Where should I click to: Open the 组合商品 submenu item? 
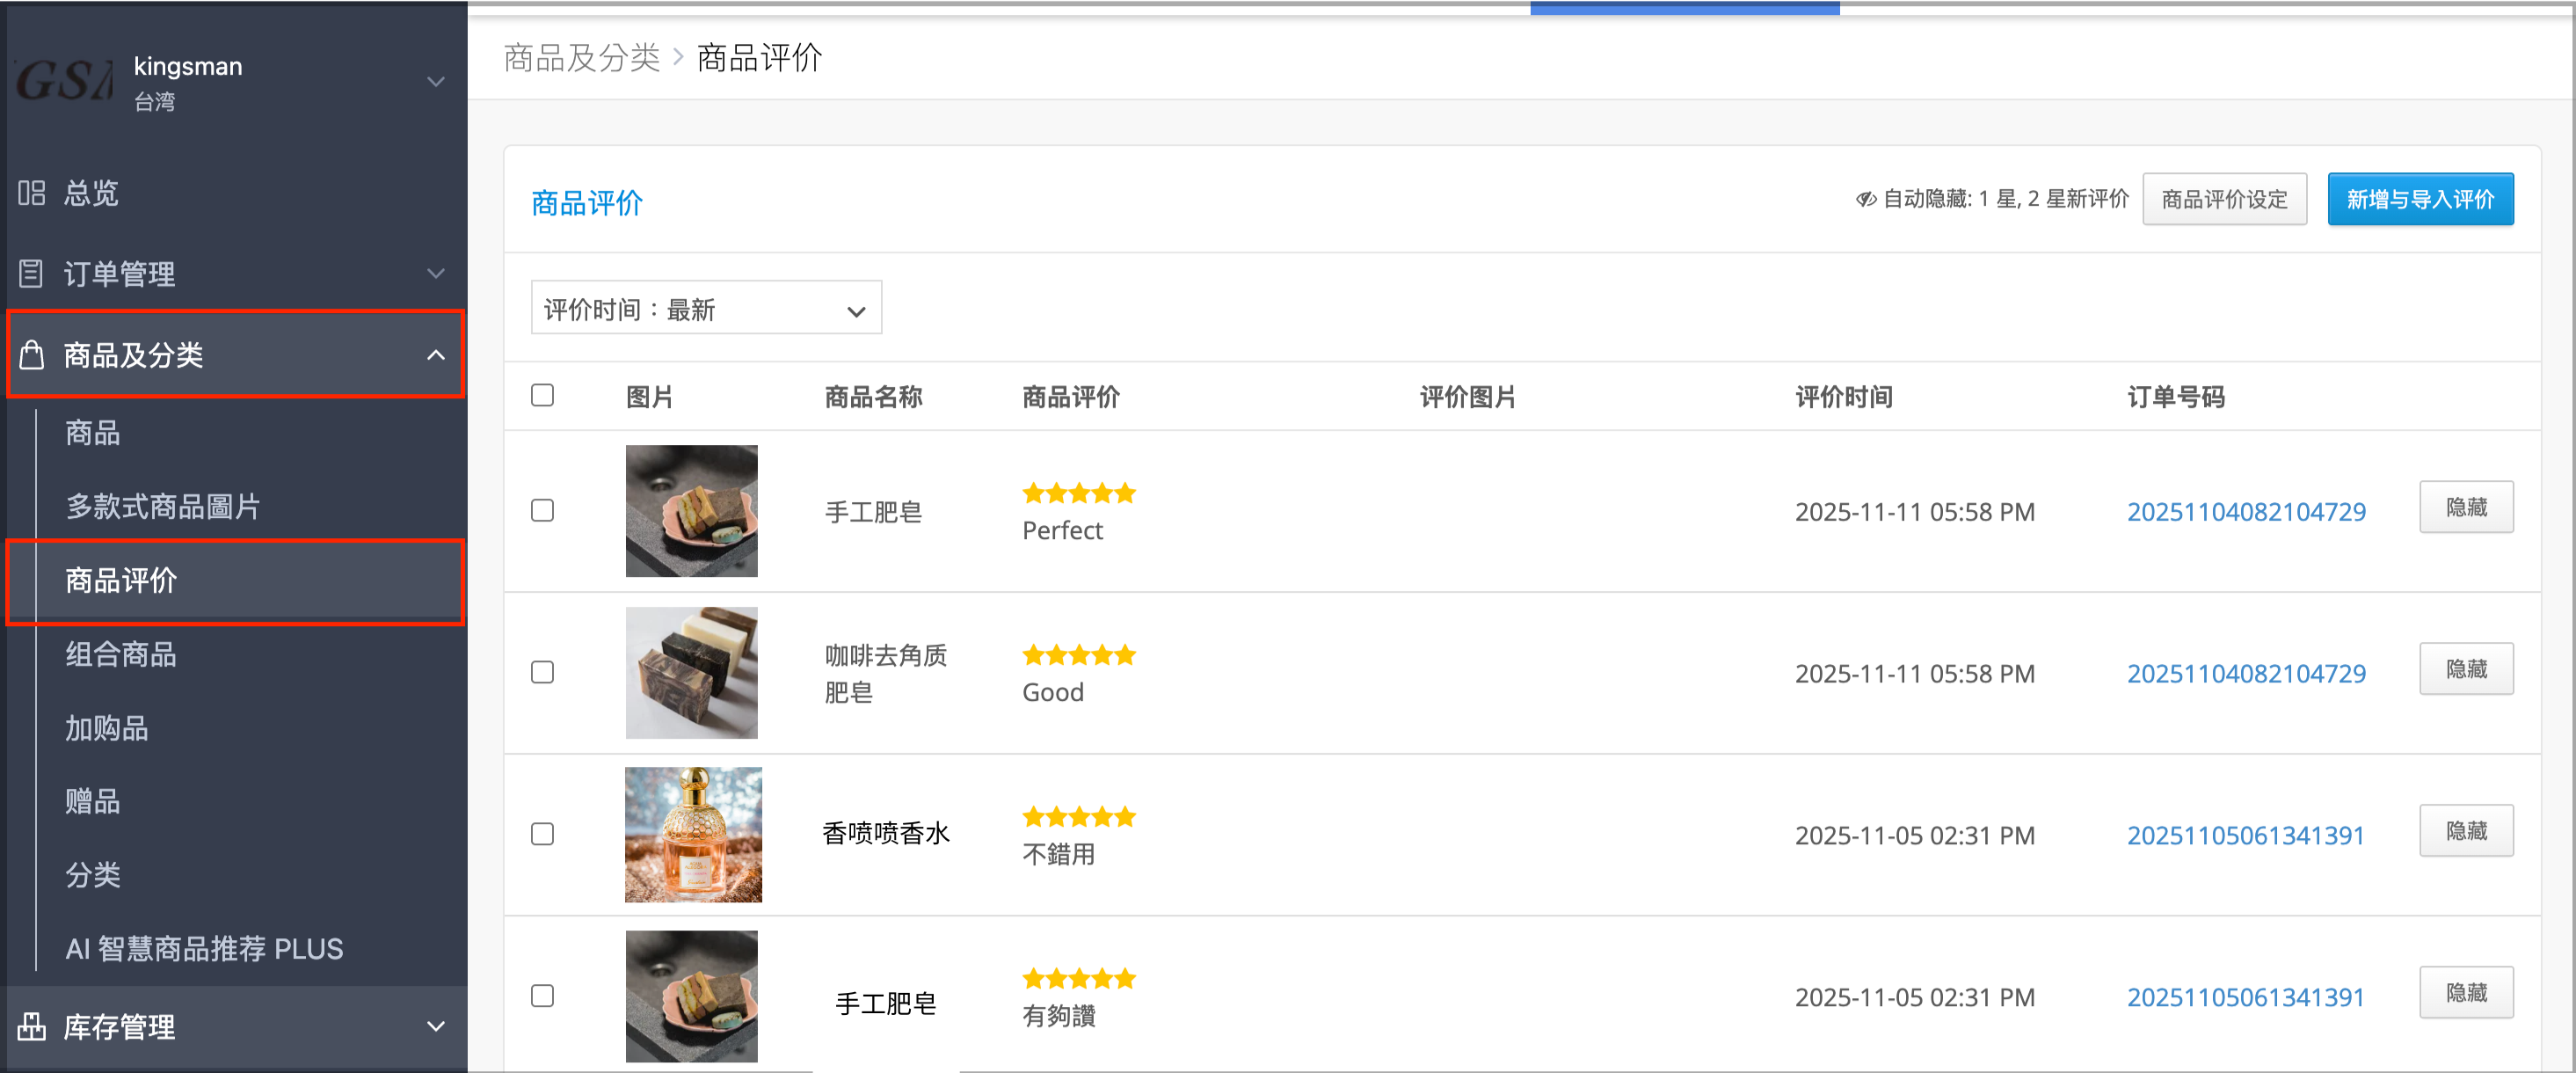(x=121, y=654)
